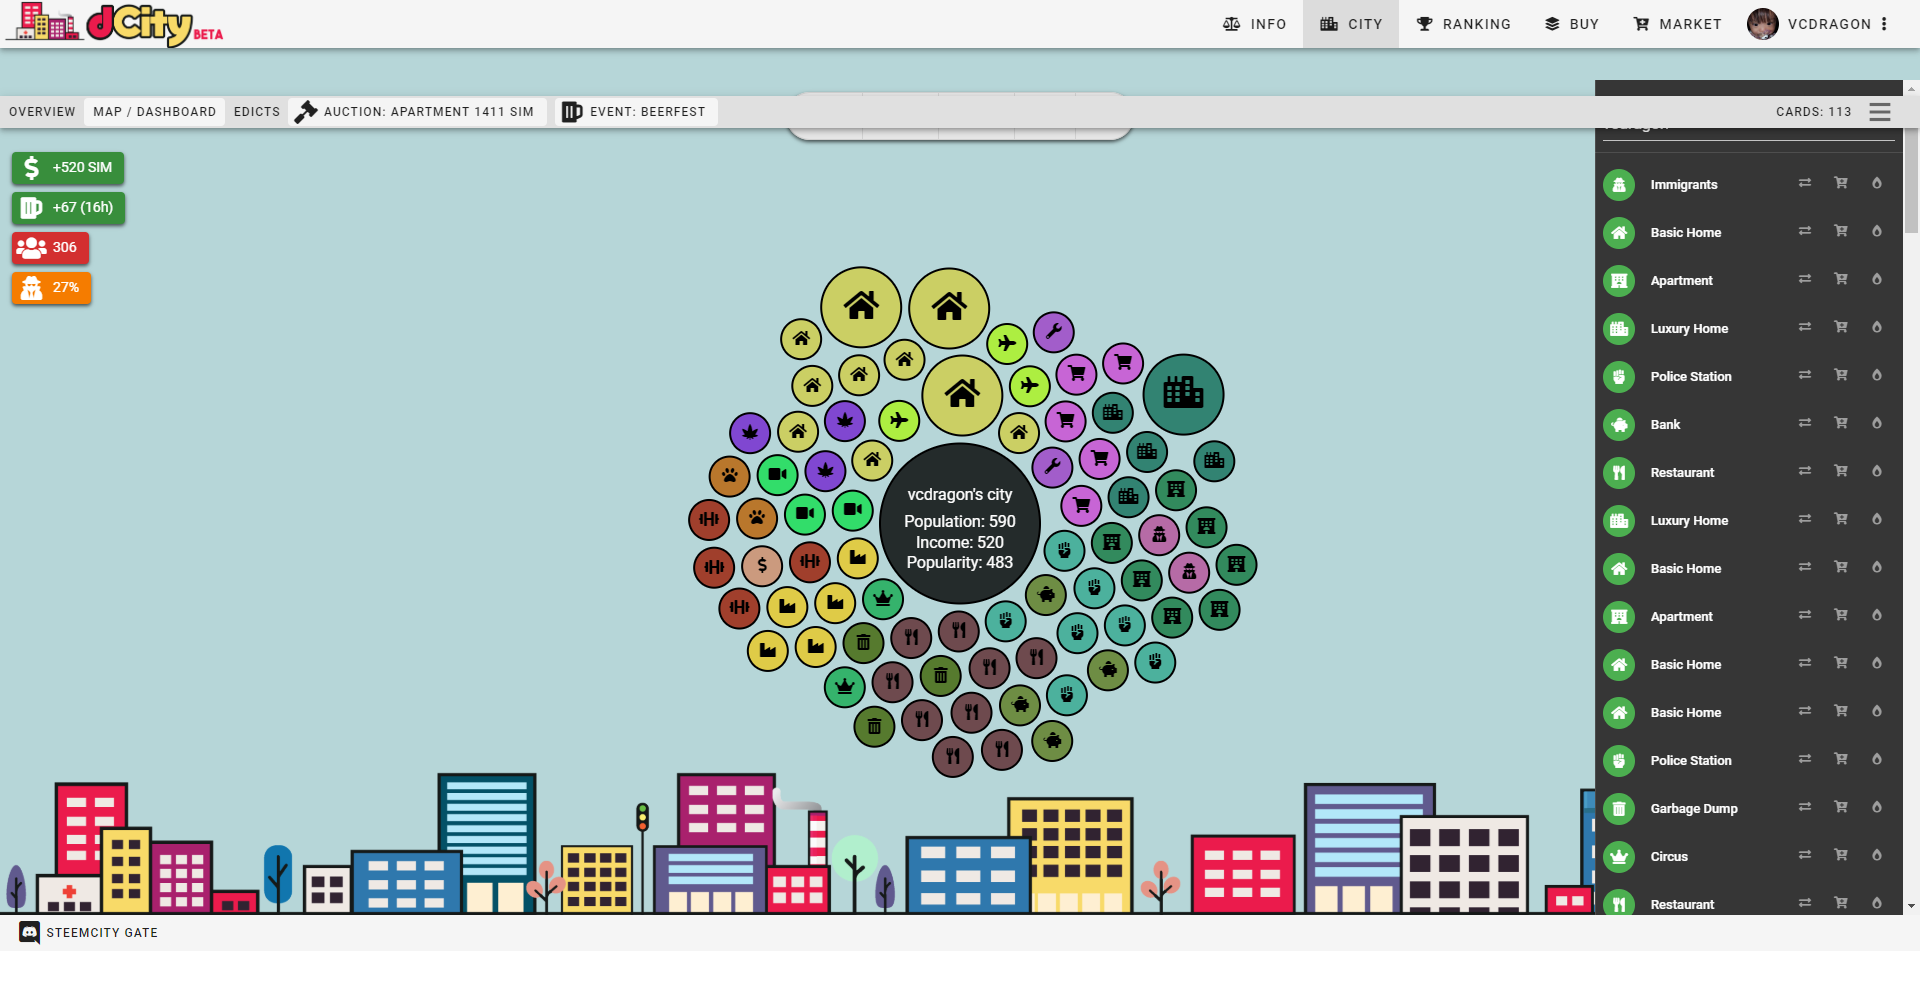This screenshot has height=999, width=1920.
Task: Click the burn flame icon for Garbage Dump
Action: tap(1876, 807)
